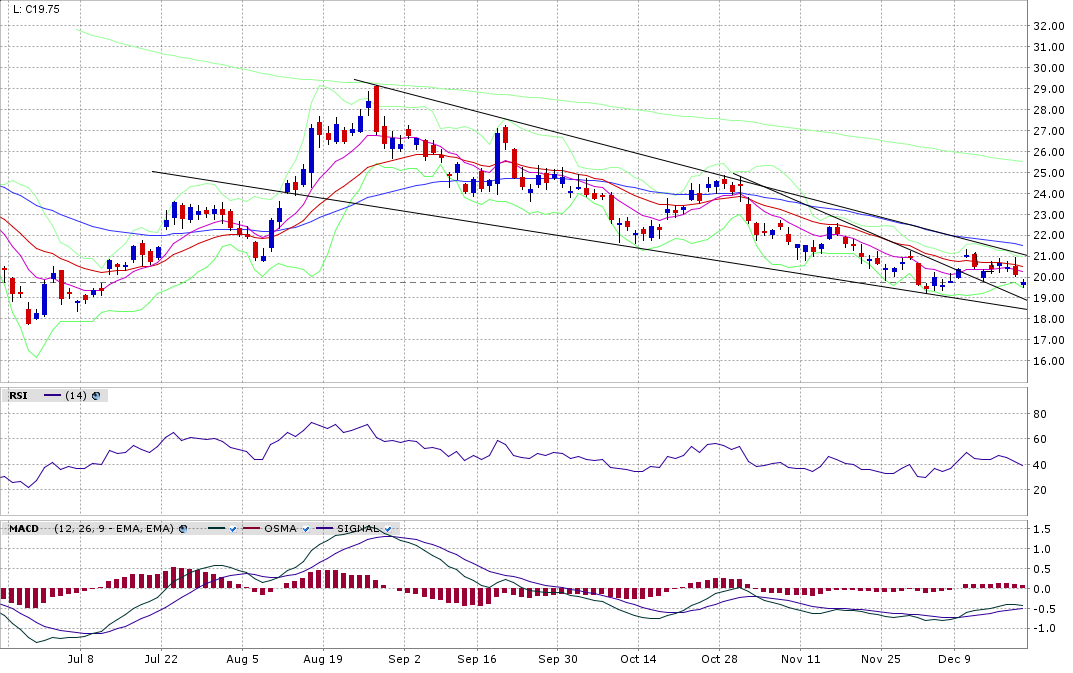Screen dimensions: 1073x673
Task: Toggle the SIGNAL line checkbox
Action: click(x=386, y=528)
